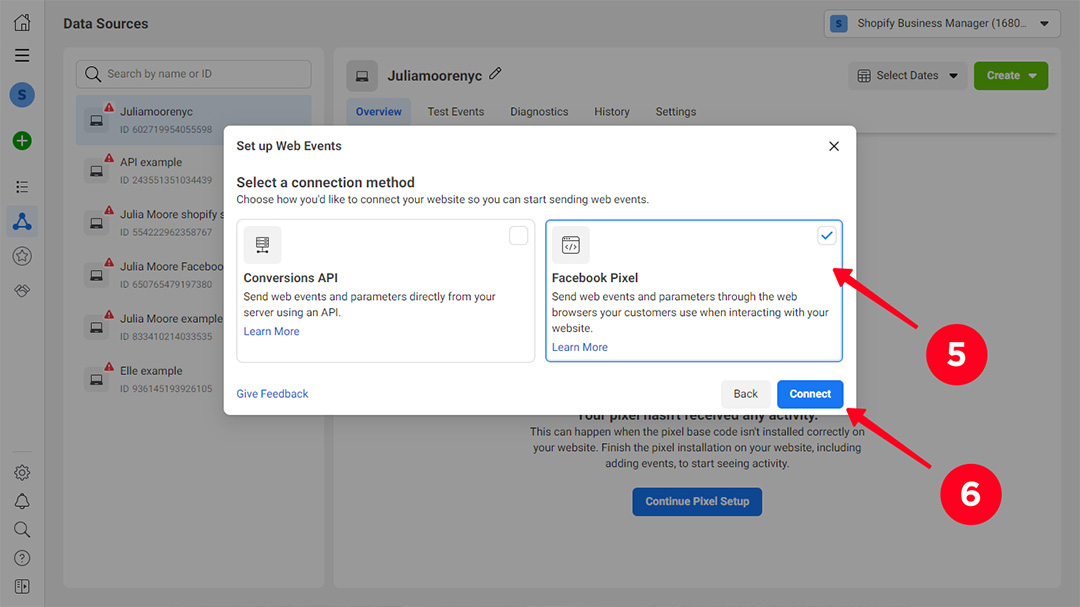Open notifications bell icon
Viewport: 1080px width, 607px height.
point(22,501)
